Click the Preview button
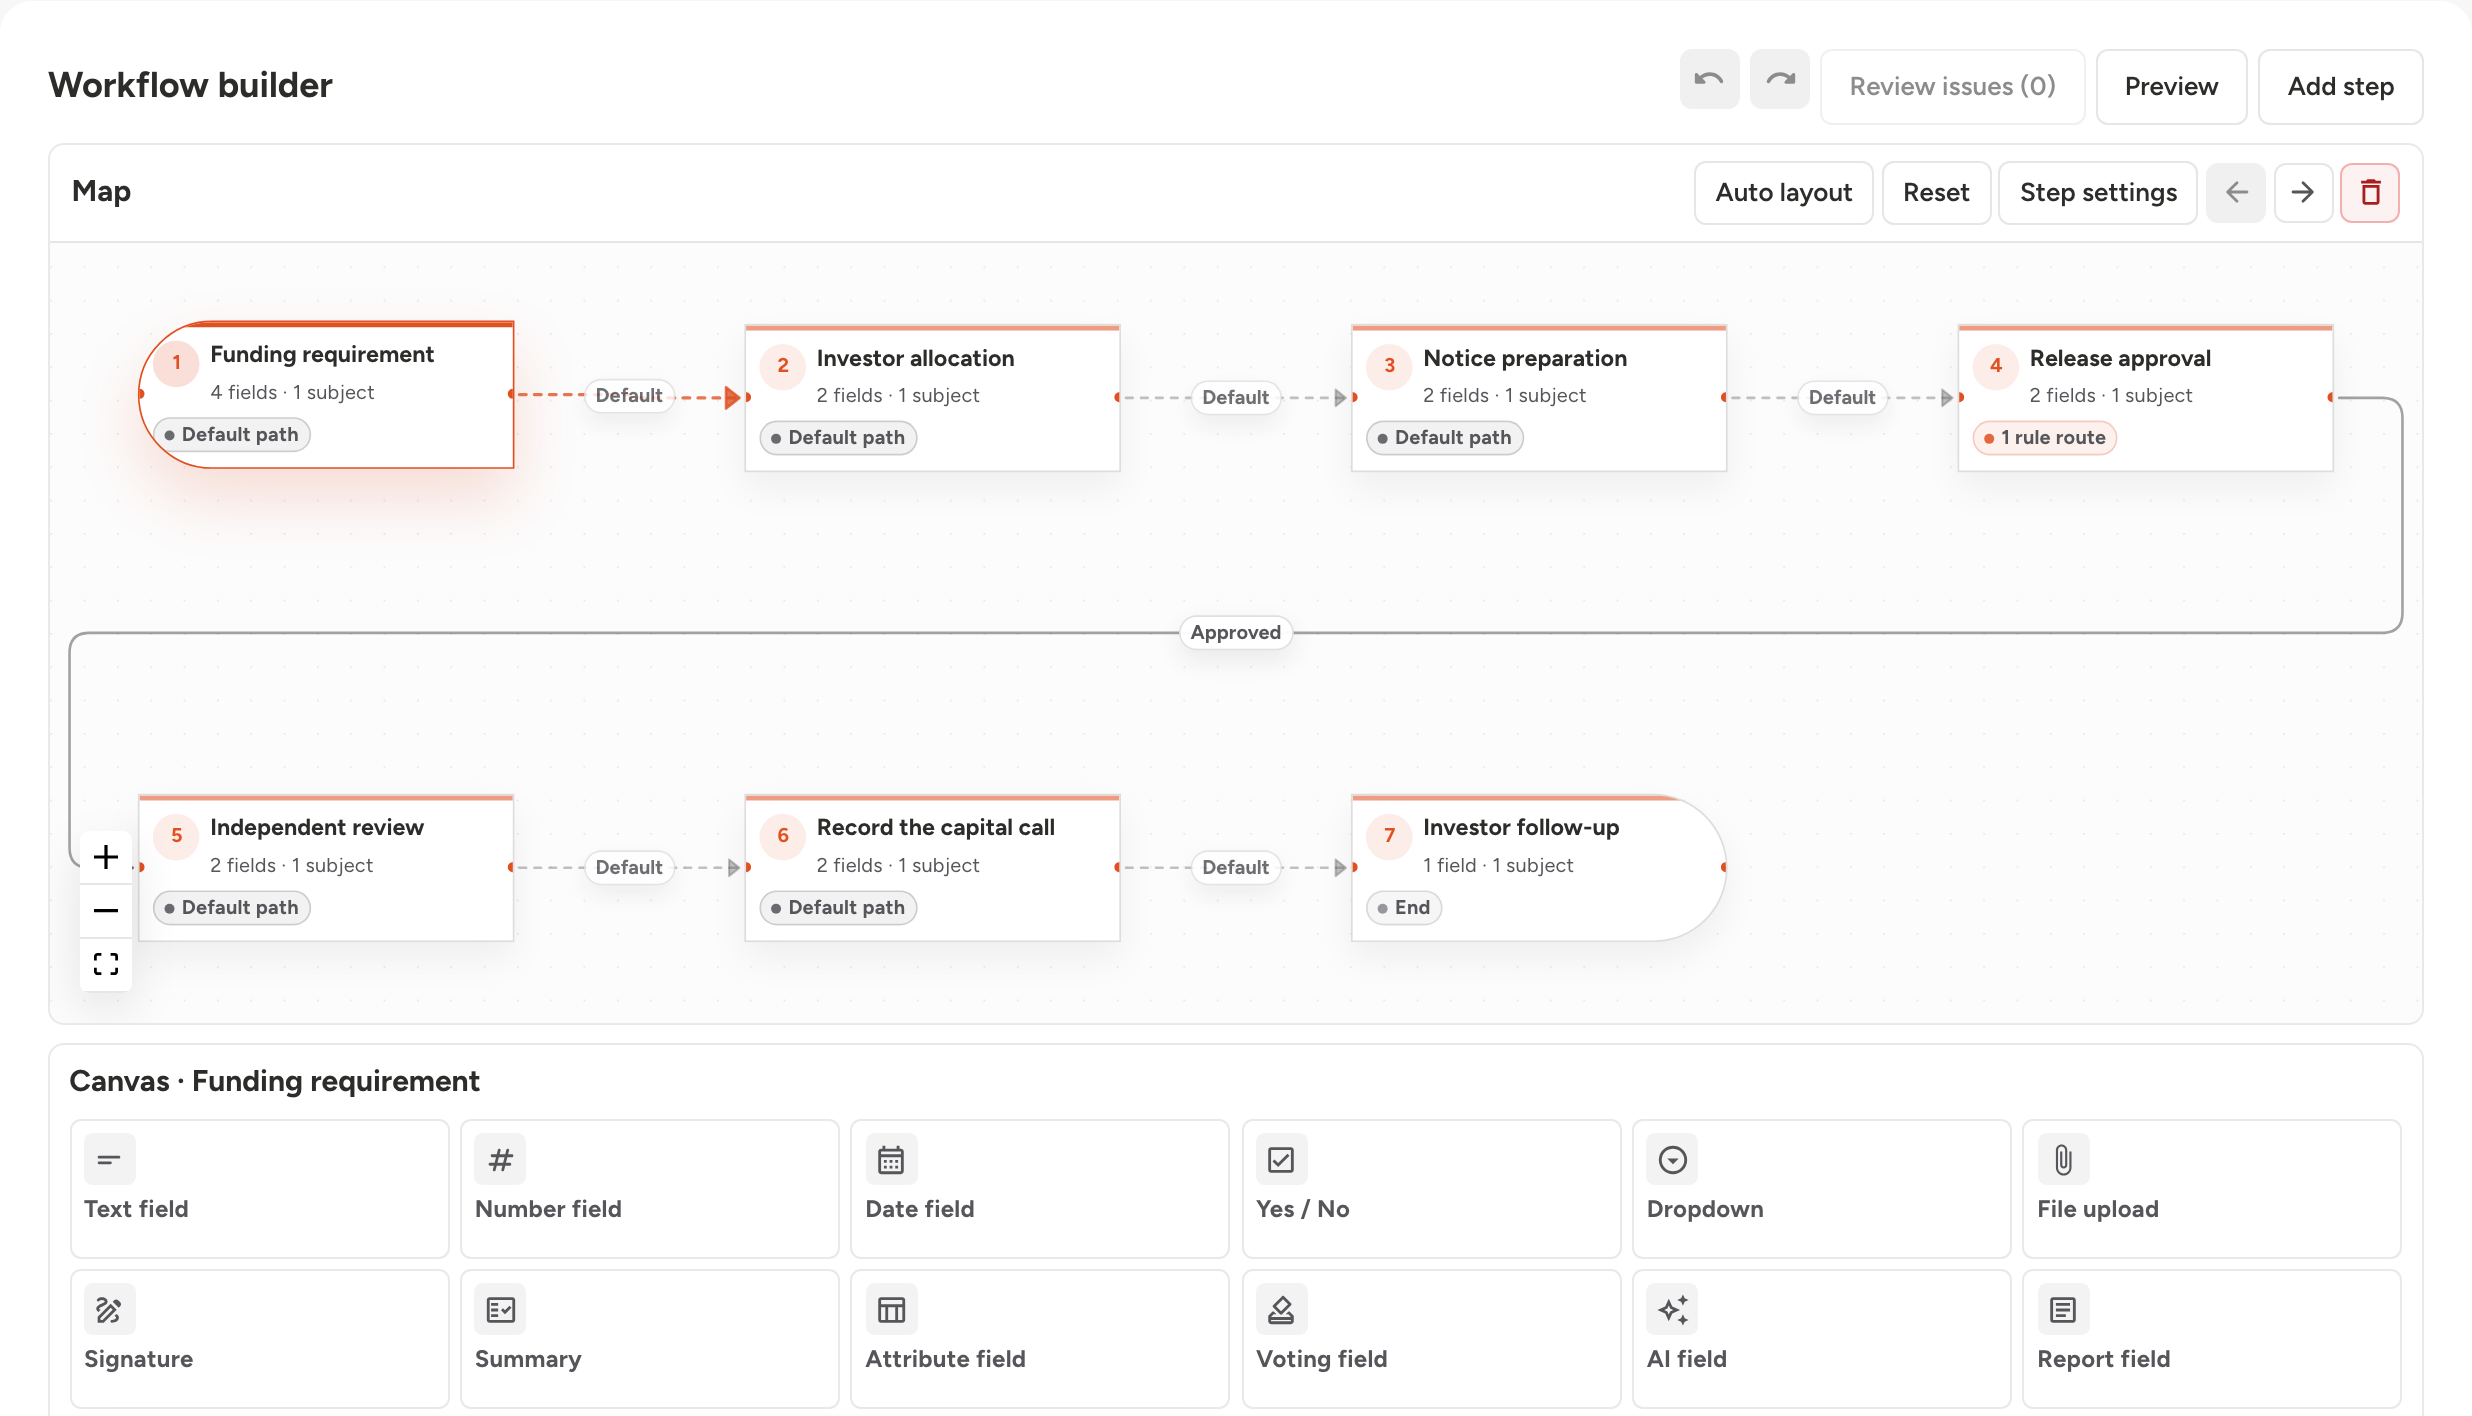 (x=2171, y=87)
